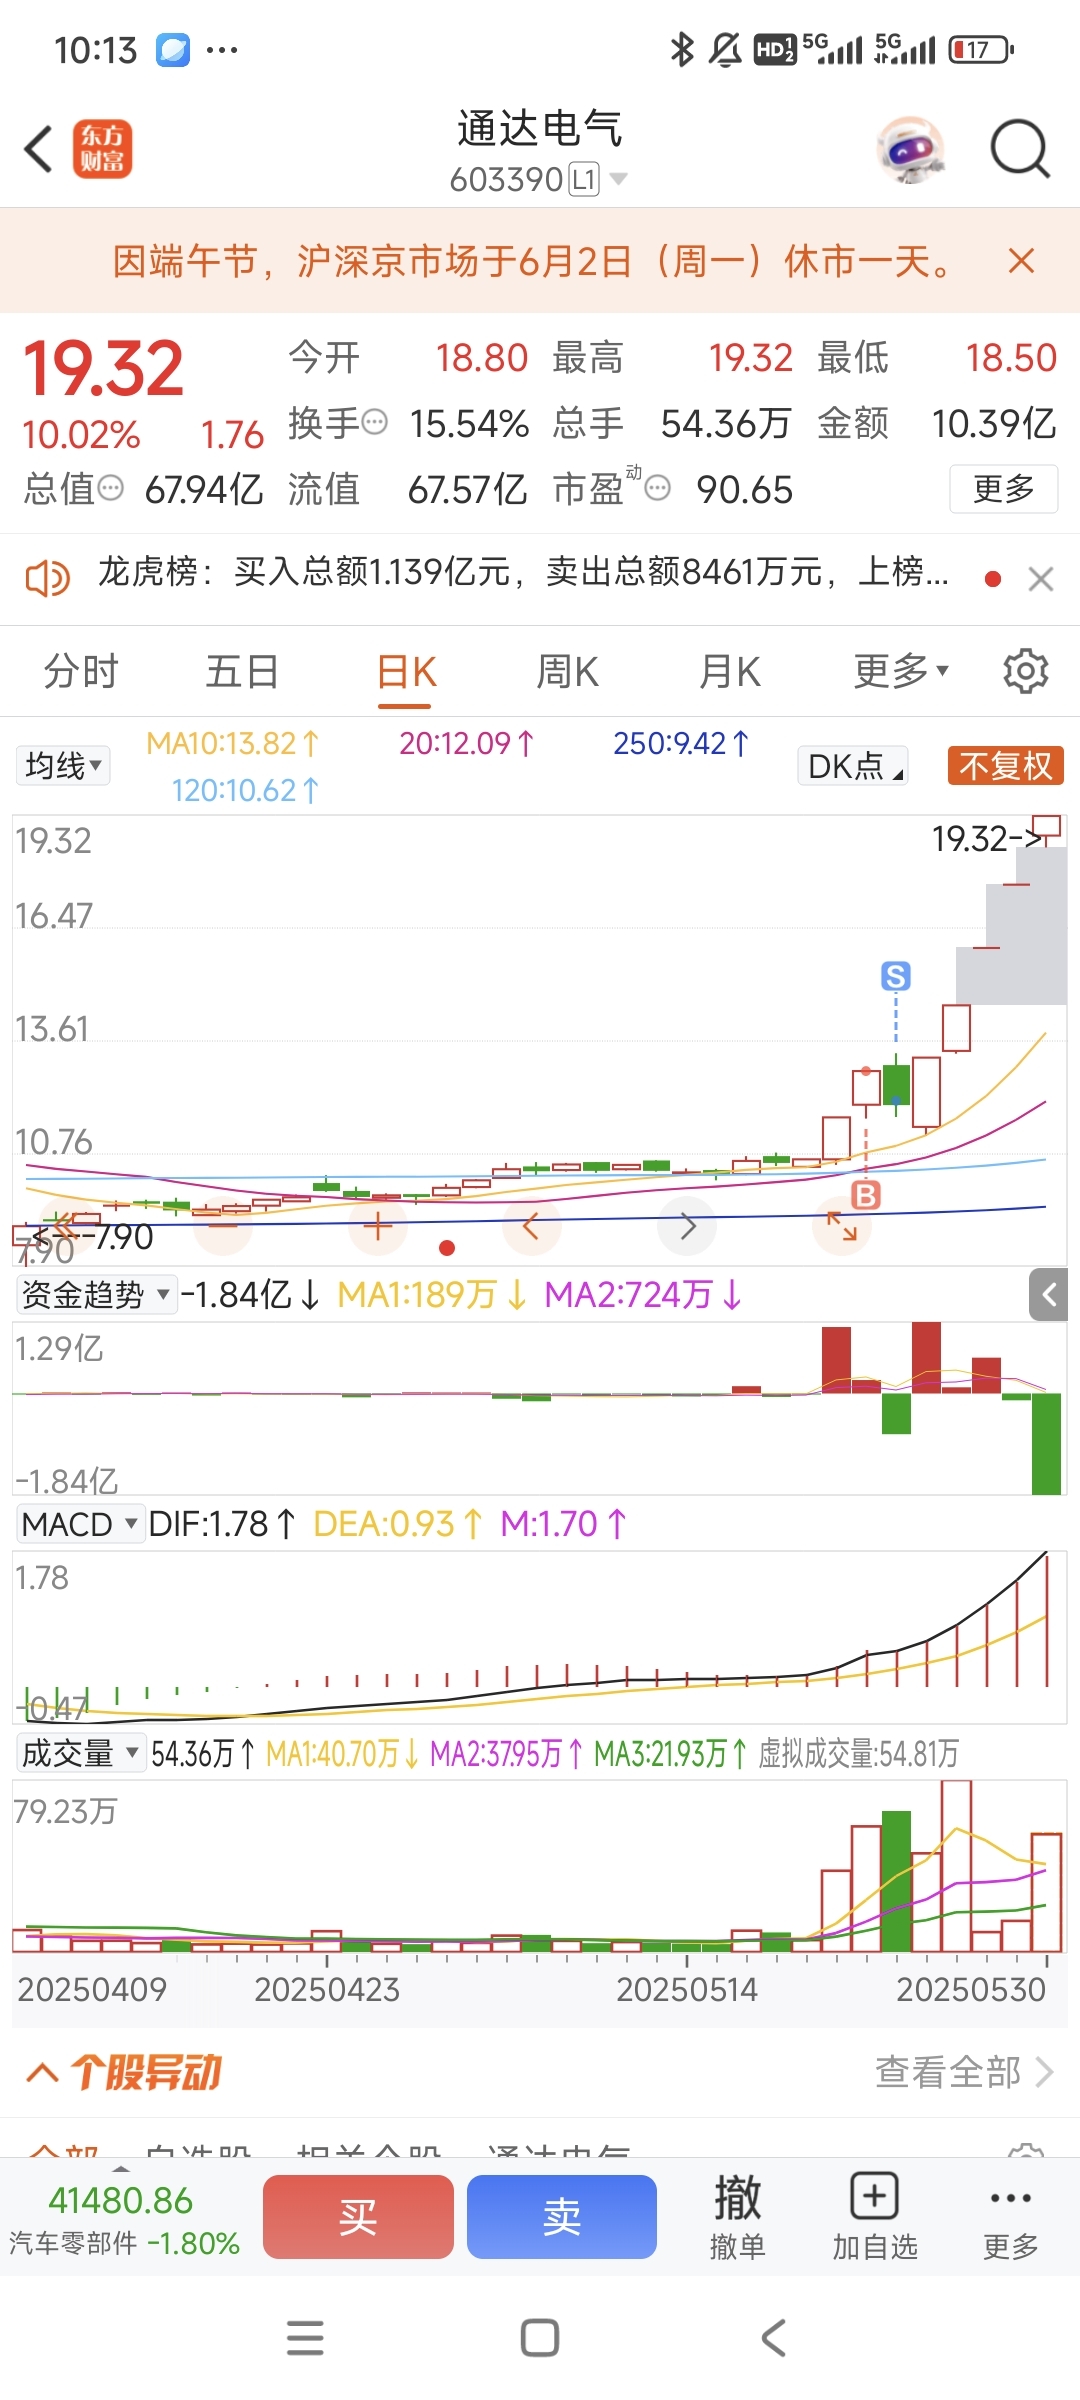Expand the 更多 chart period dropdown
The image size is (1080, 2400).
900,672
